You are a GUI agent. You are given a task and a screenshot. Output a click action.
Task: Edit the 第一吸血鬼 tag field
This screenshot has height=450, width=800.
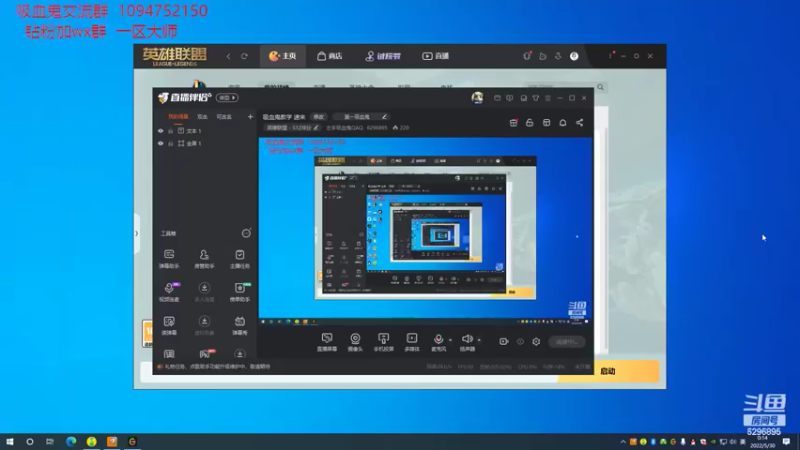361,117
